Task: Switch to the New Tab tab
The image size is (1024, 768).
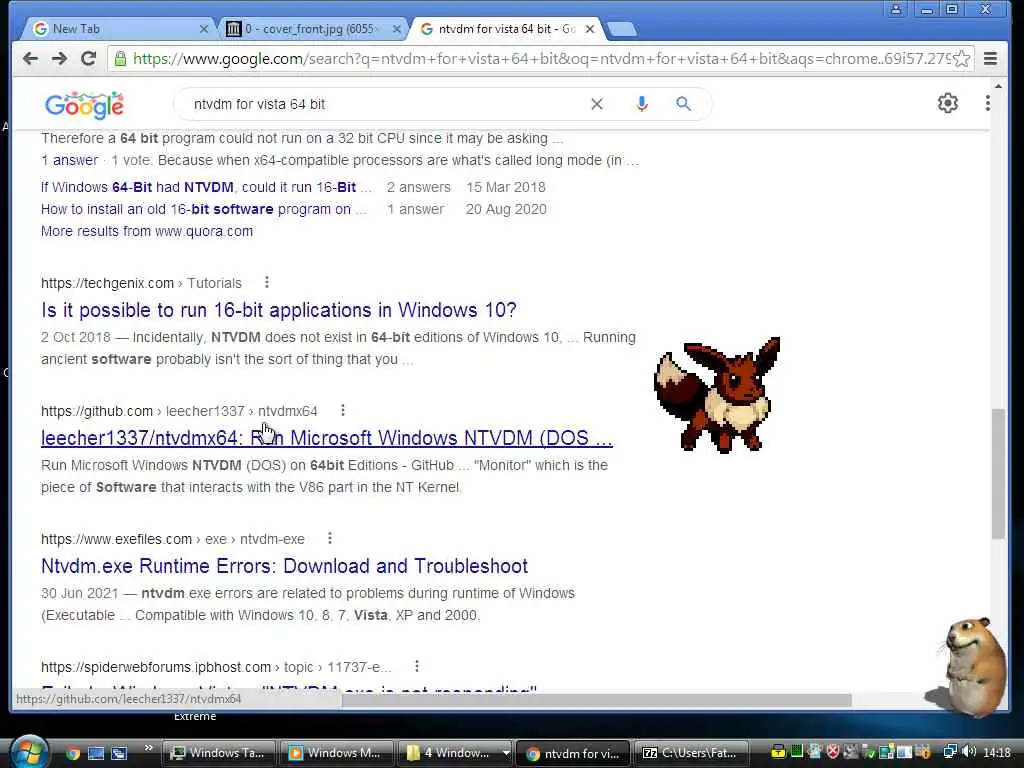Action: [x=118, y=29]
